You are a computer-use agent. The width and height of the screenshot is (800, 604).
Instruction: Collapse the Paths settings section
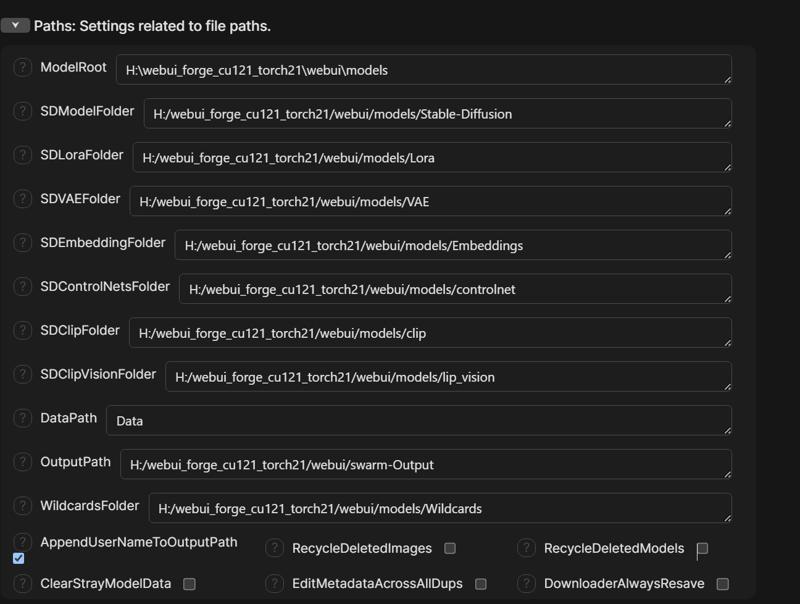pyautogui.click(x=15, y=26)
